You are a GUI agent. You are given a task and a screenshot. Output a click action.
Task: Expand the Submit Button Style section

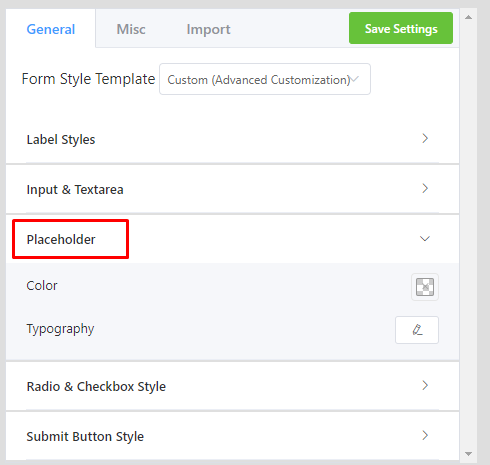[232, 436]
